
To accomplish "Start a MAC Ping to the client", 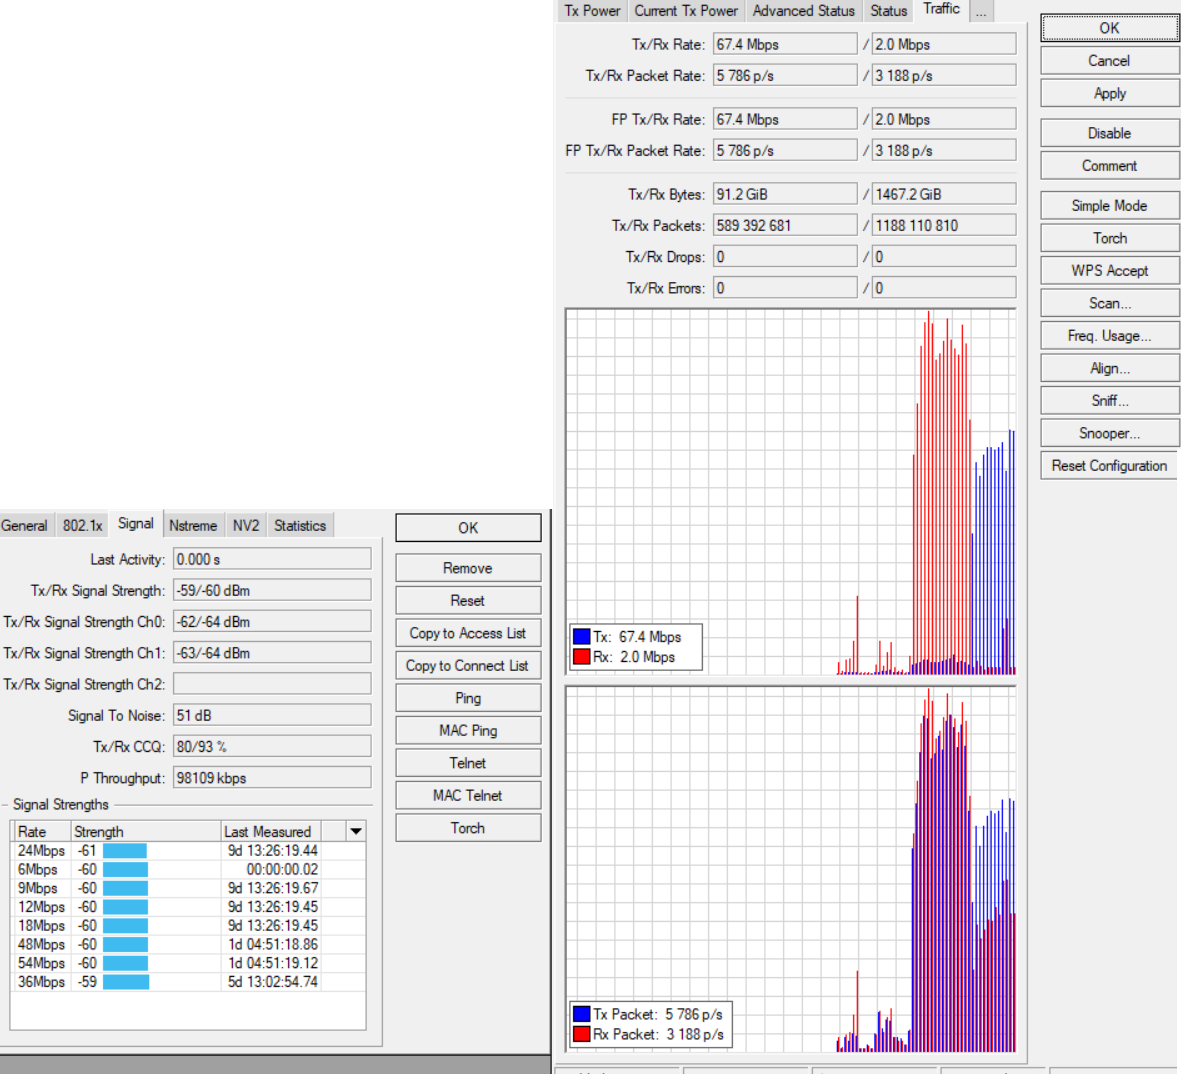I will 467,731.
